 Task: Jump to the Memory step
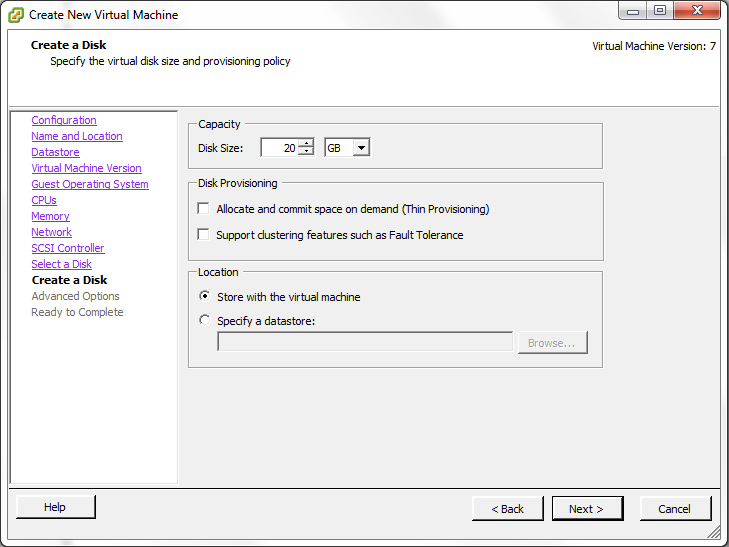click(50, 216)
